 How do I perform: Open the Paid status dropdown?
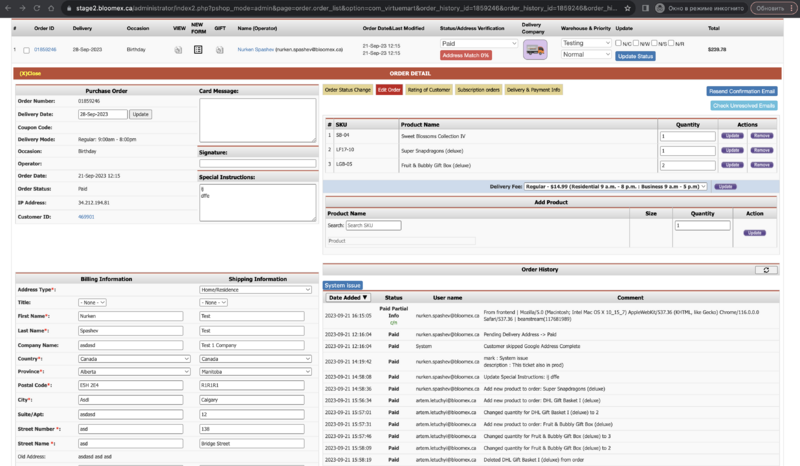[x=479, y=44]
